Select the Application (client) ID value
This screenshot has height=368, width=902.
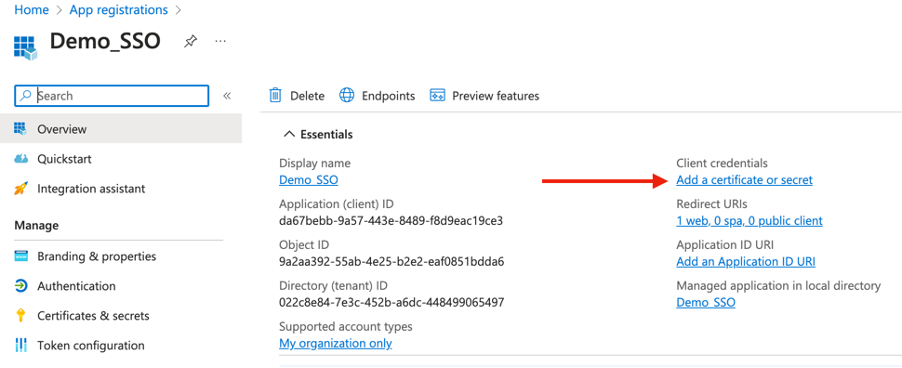[391, 221]
